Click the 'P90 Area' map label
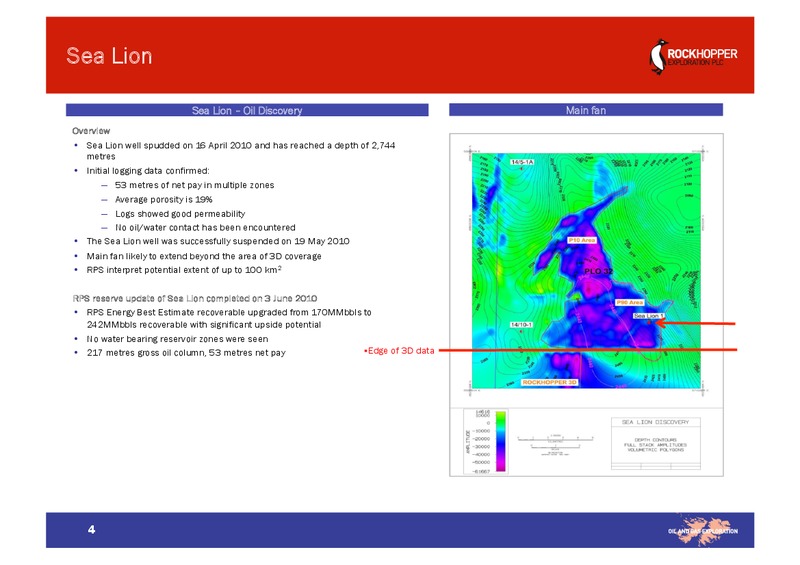Image resolution: width=800 pixels, height=565 pixels. pyautogui.click(x=630, y=302)
